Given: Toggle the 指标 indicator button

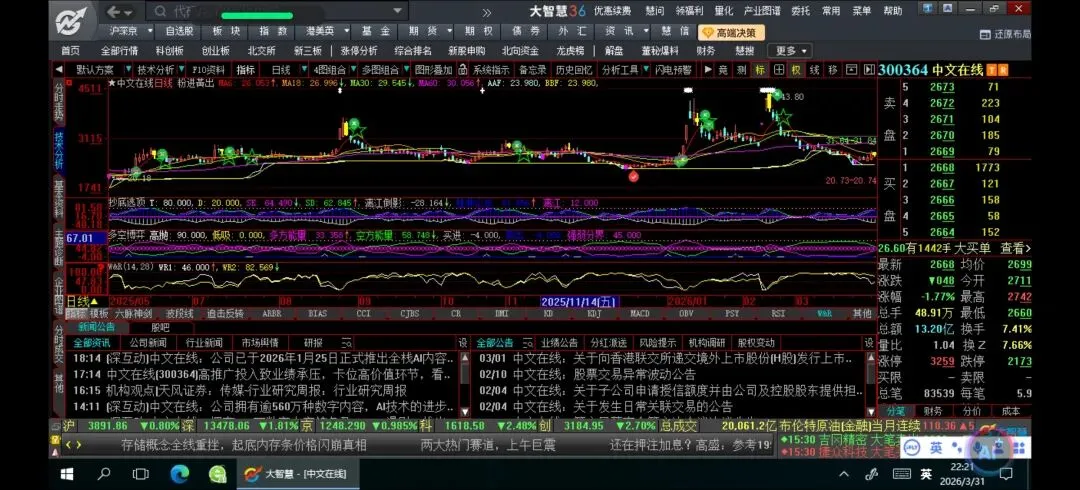Looking at the screenshot, I should [246, 70].
